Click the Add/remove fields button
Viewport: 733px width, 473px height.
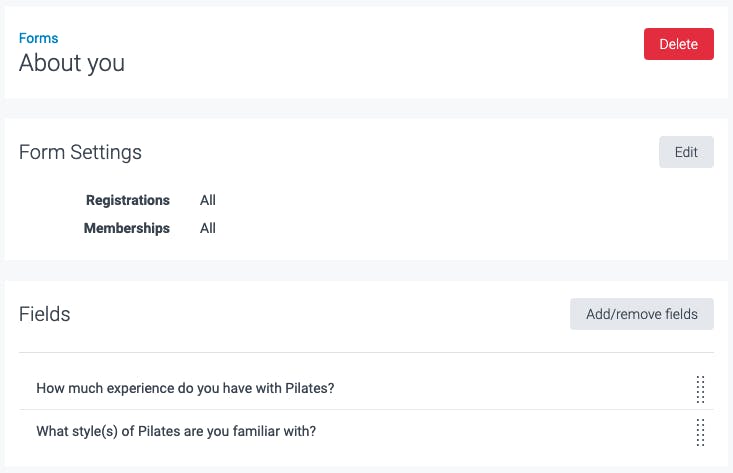pyautogui.click(x=642, y=314)
